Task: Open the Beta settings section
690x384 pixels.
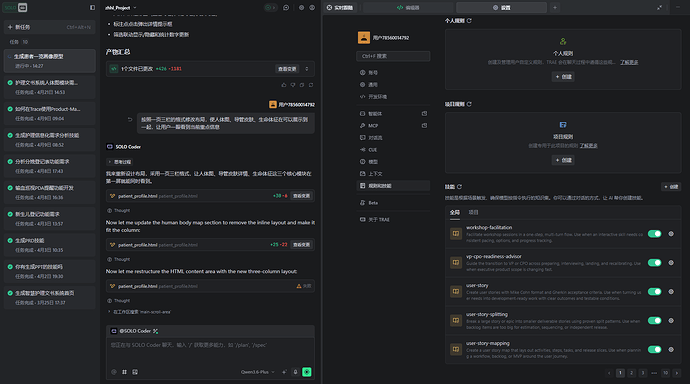Action: tap(393, 203)
